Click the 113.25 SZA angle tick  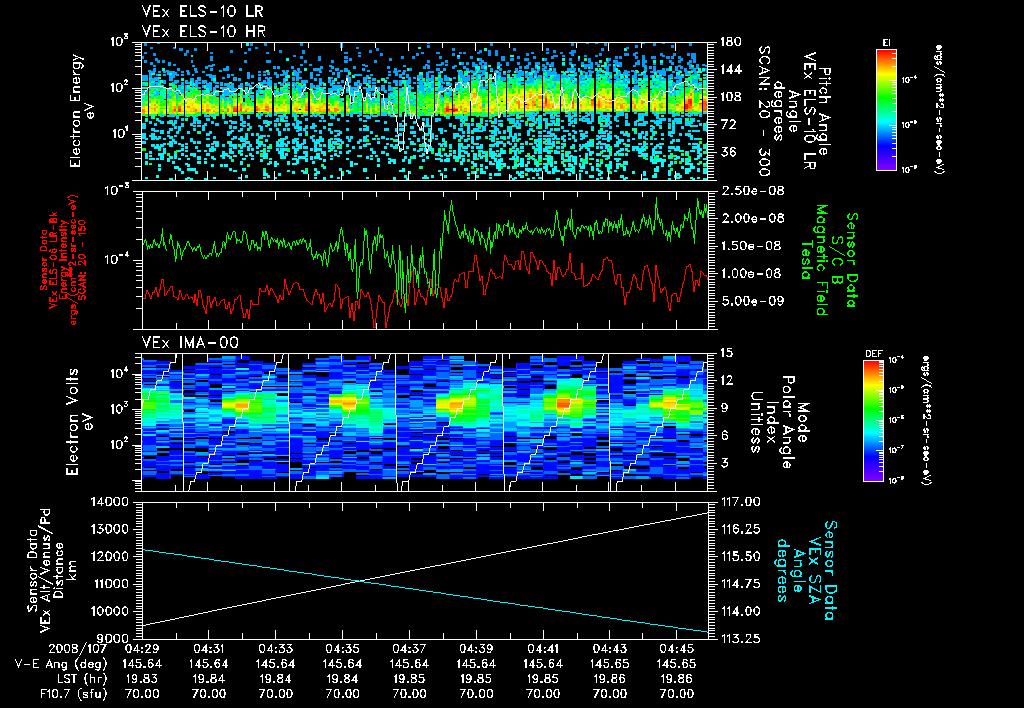(x=742, y=639)
